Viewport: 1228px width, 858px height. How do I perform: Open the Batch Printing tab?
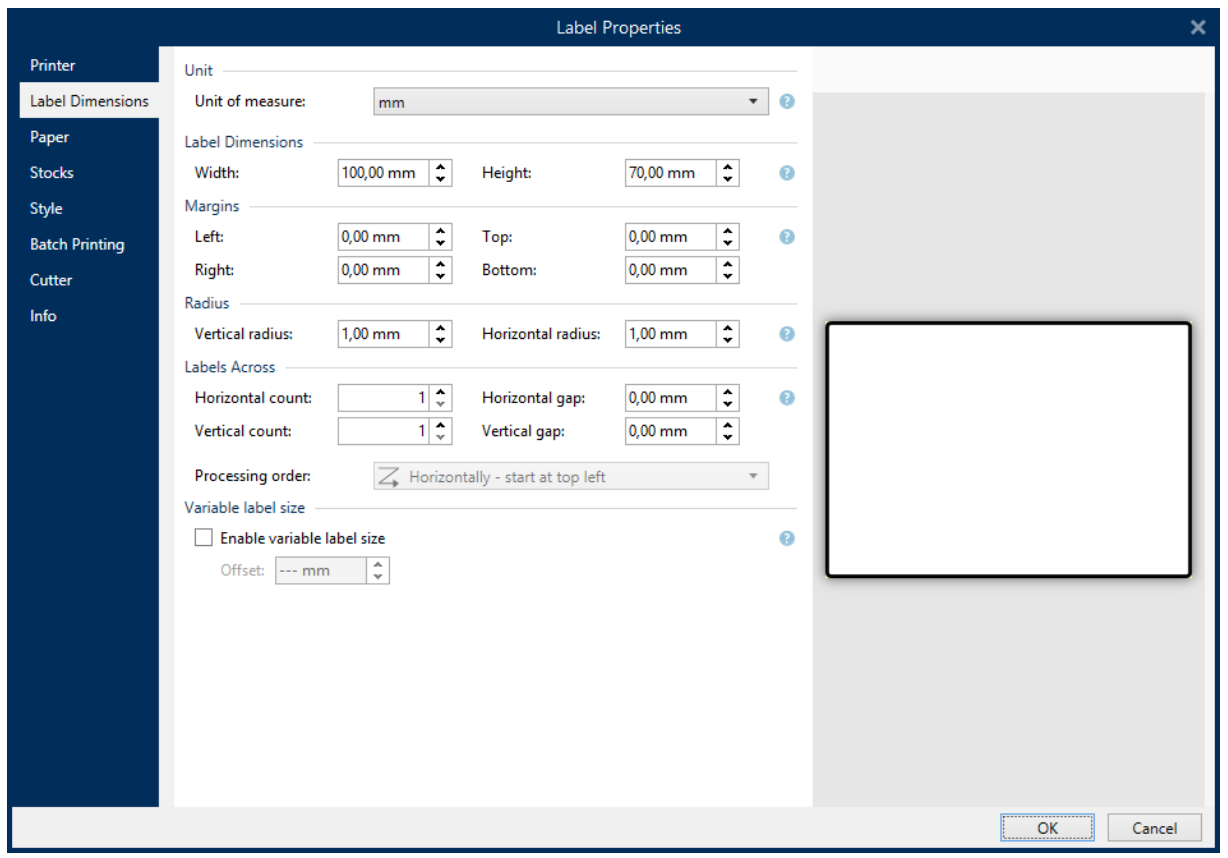77,245
